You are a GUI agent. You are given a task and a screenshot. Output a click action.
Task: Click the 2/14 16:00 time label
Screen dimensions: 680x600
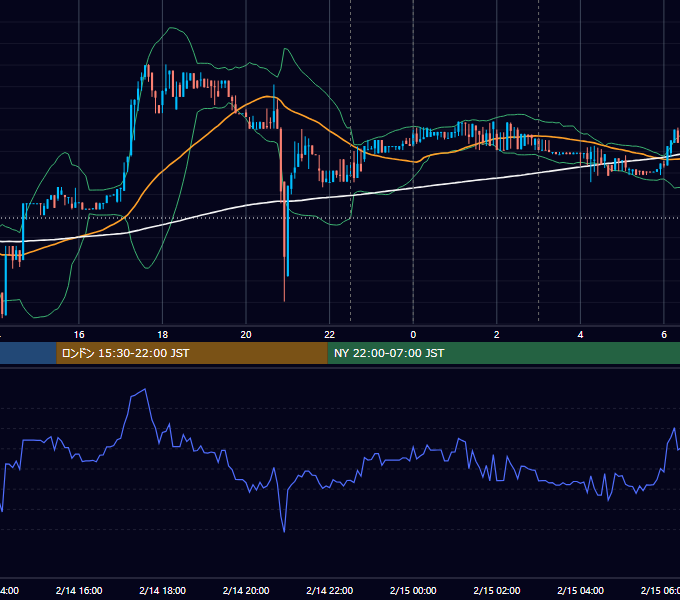(x=79, y=590)
